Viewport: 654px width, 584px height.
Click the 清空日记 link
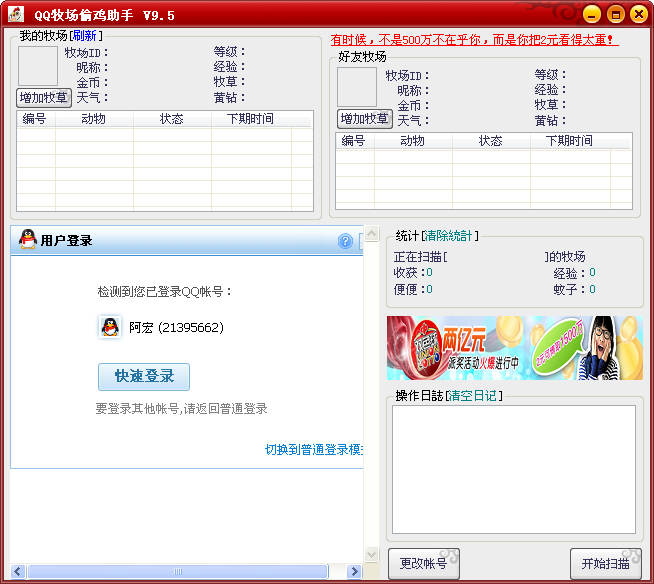[x=473, y=395]
